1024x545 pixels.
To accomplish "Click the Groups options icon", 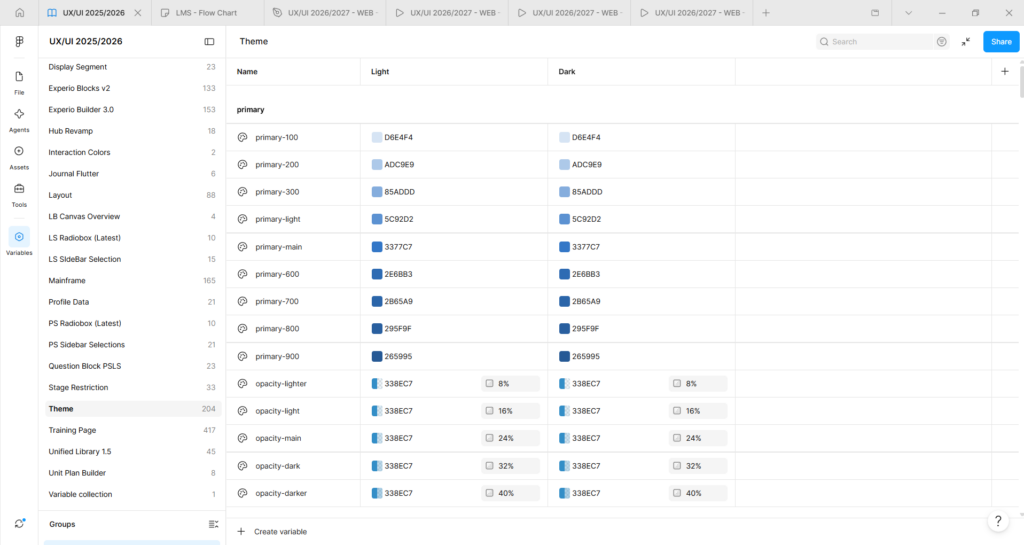I will point(213,524).
